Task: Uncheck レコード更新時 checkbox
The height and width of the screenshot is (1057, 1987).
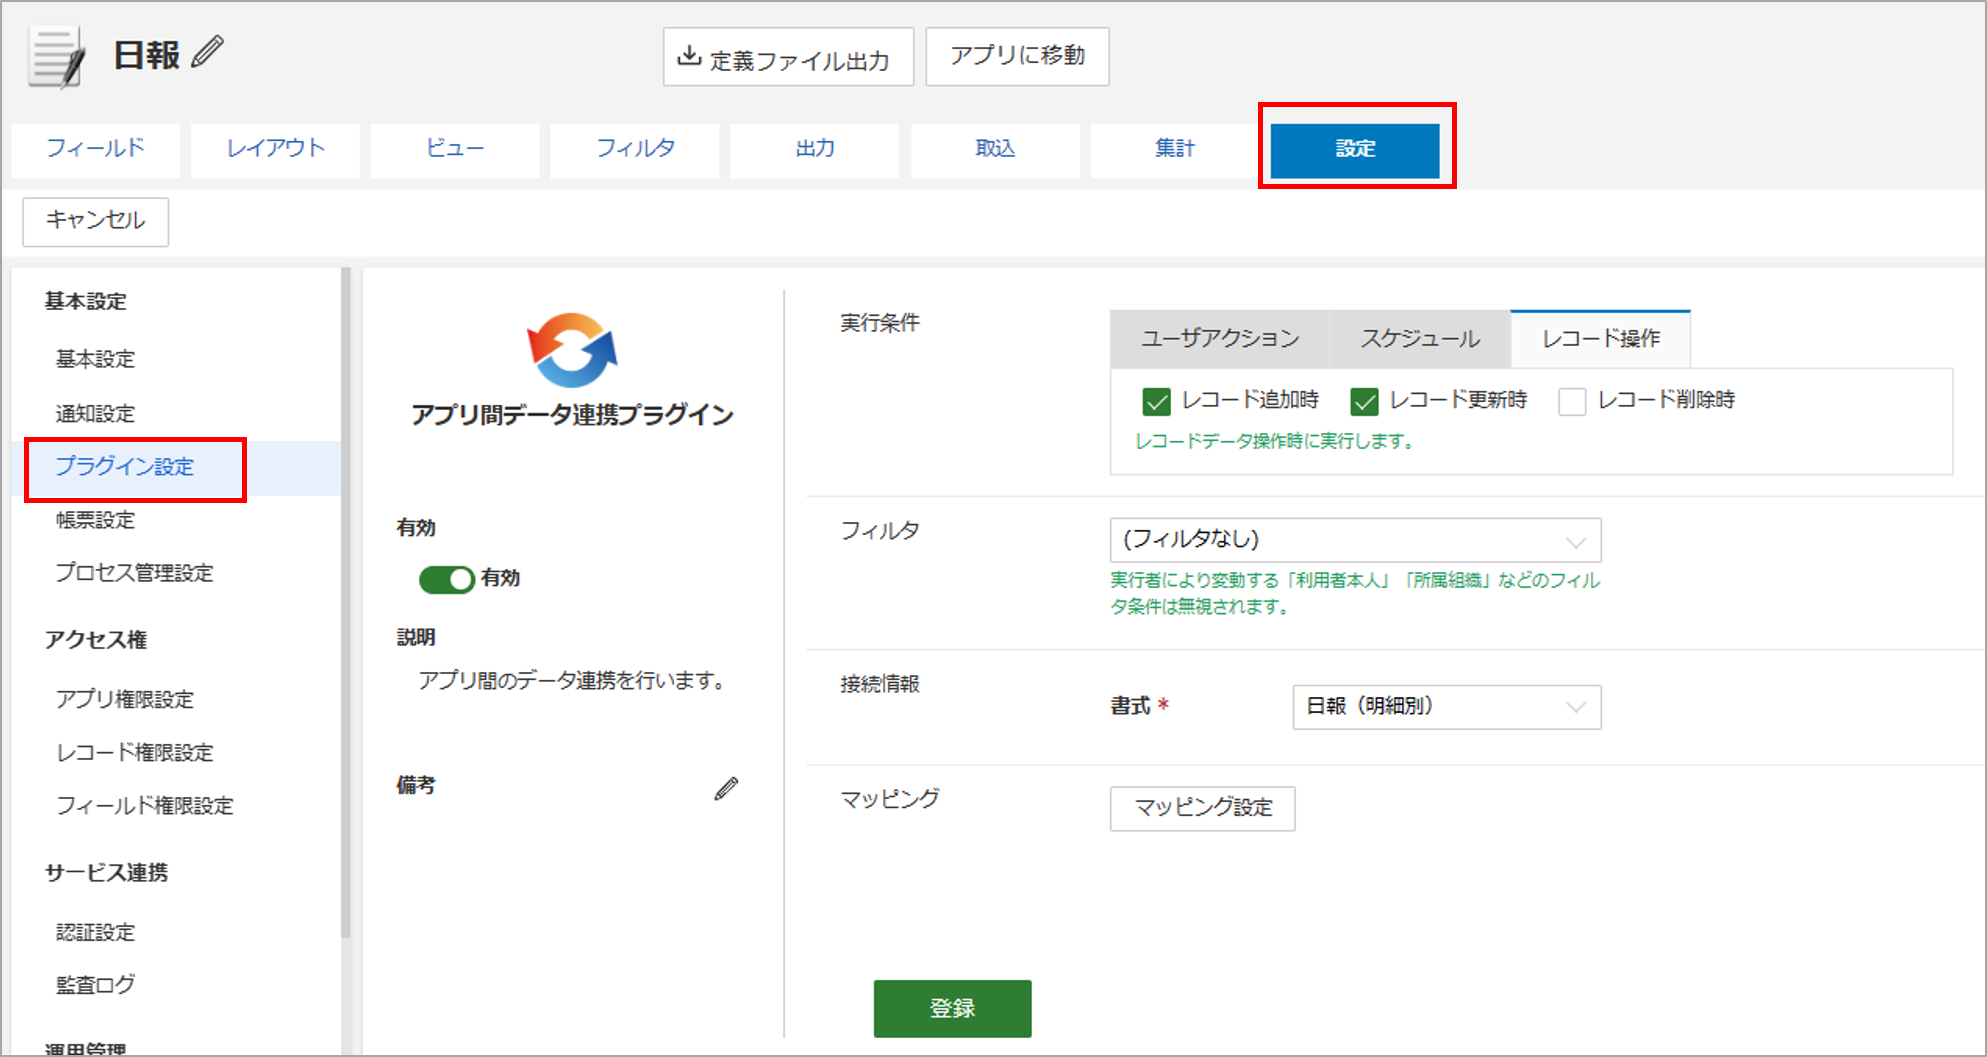Action: point(1365,402)
